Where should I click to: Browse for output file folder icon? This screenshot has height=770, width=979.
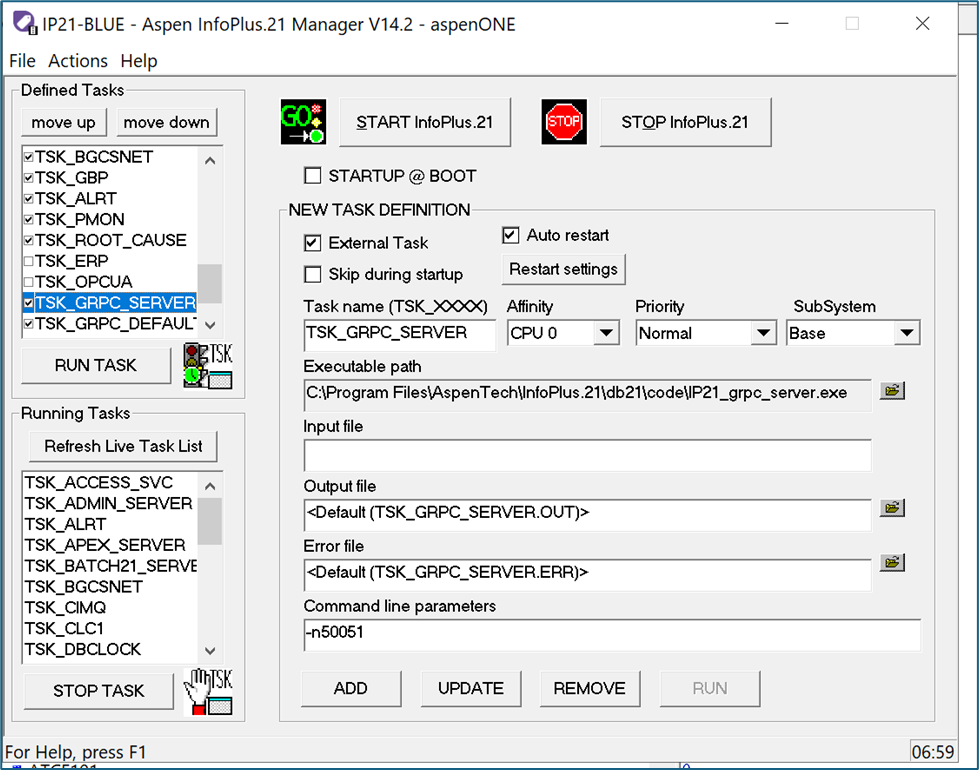coord(892,508)
